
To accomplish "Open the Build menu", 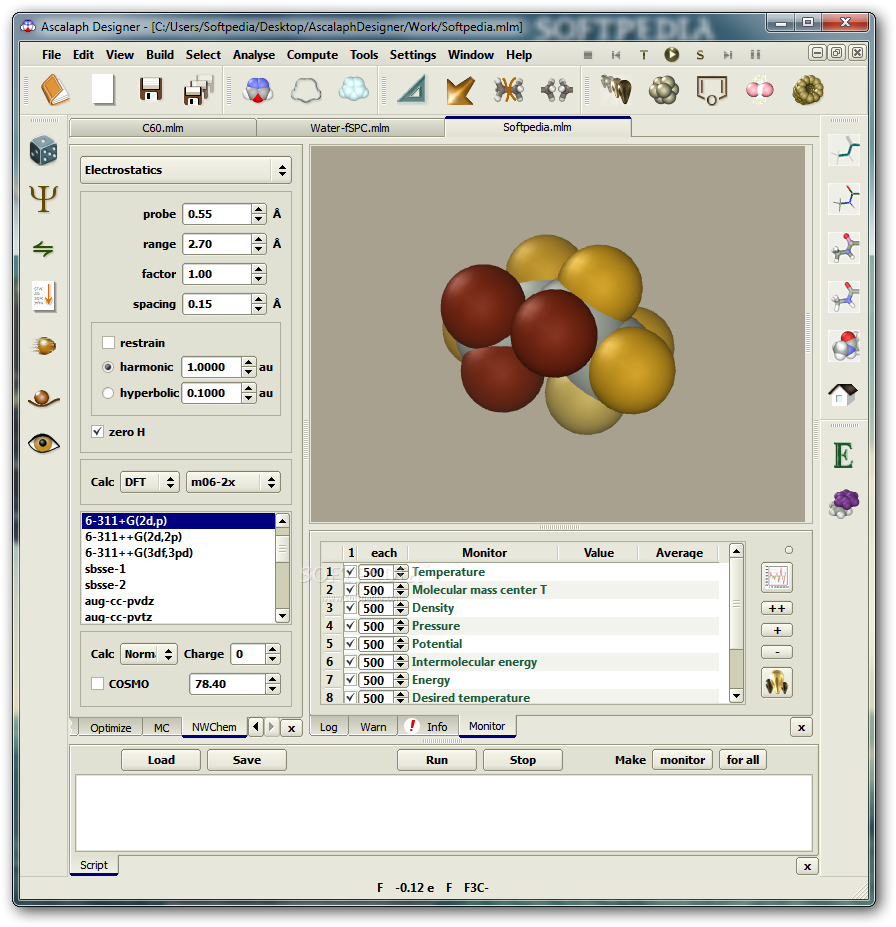I will pyautogui.click(x=160, y=55).
